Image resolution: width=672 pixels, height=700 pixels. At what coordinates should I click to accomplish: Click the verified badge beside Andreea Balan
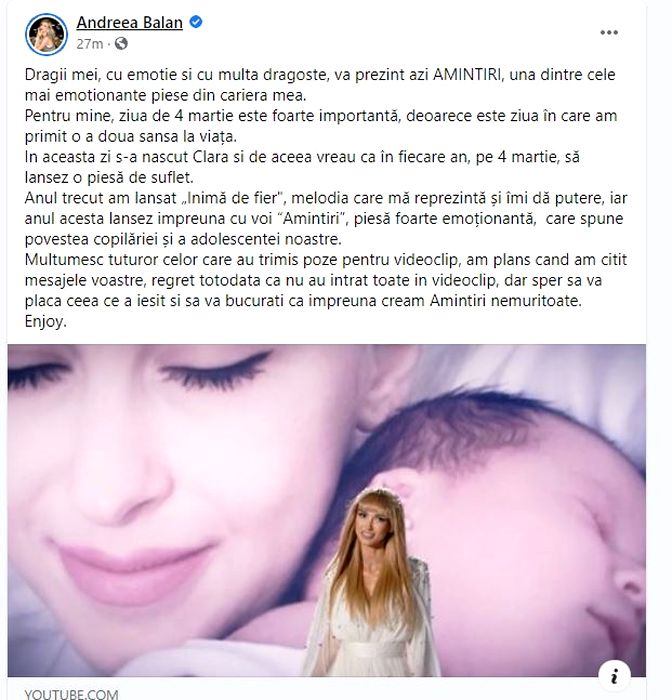196,22
